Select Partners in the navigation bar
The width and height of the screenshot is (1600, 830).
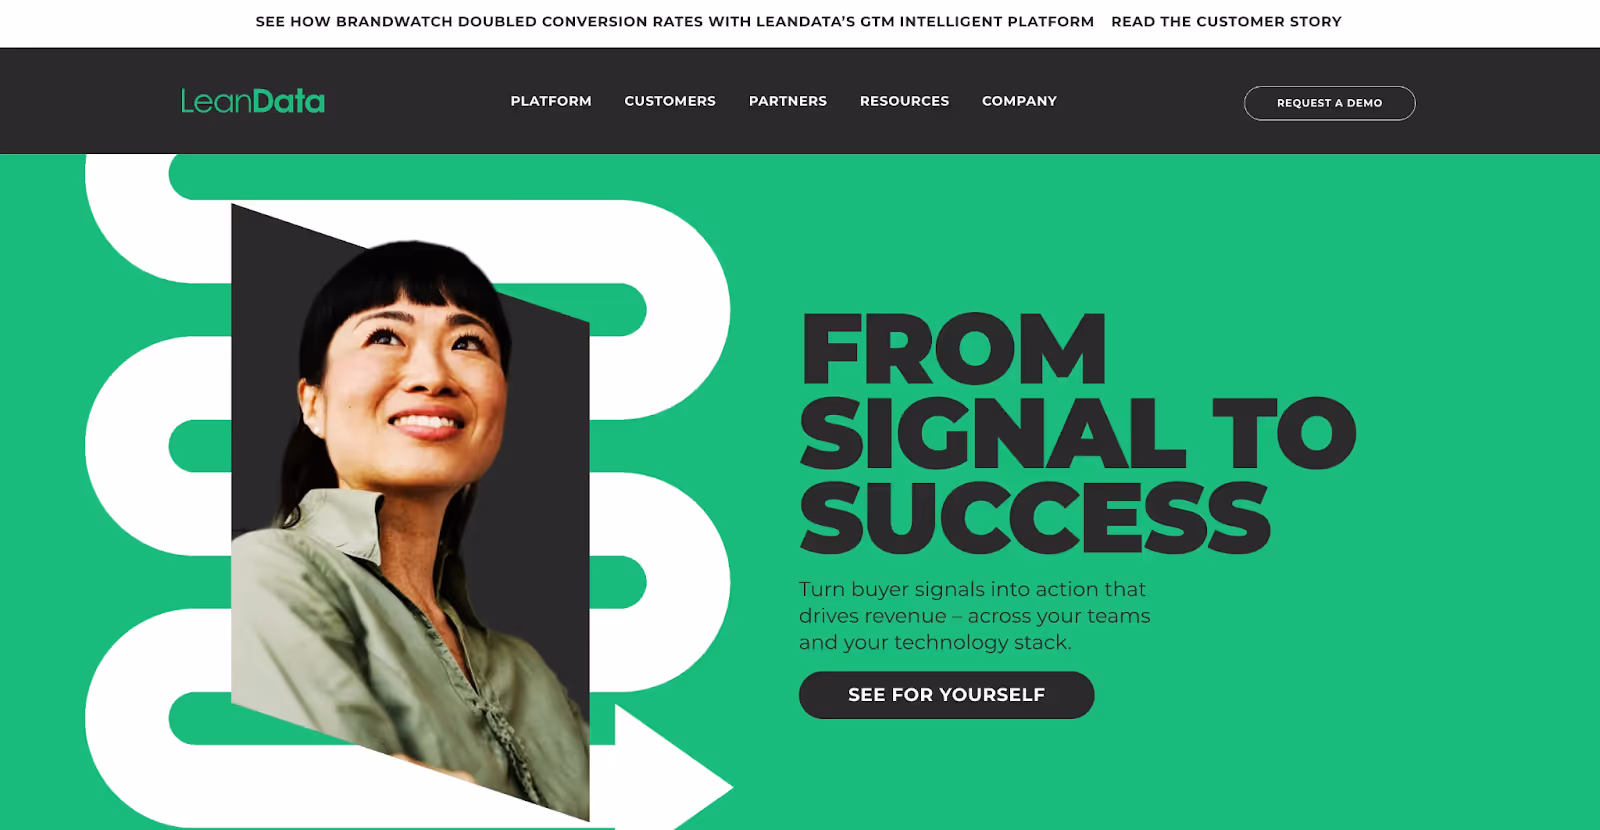tap(788, 101)
